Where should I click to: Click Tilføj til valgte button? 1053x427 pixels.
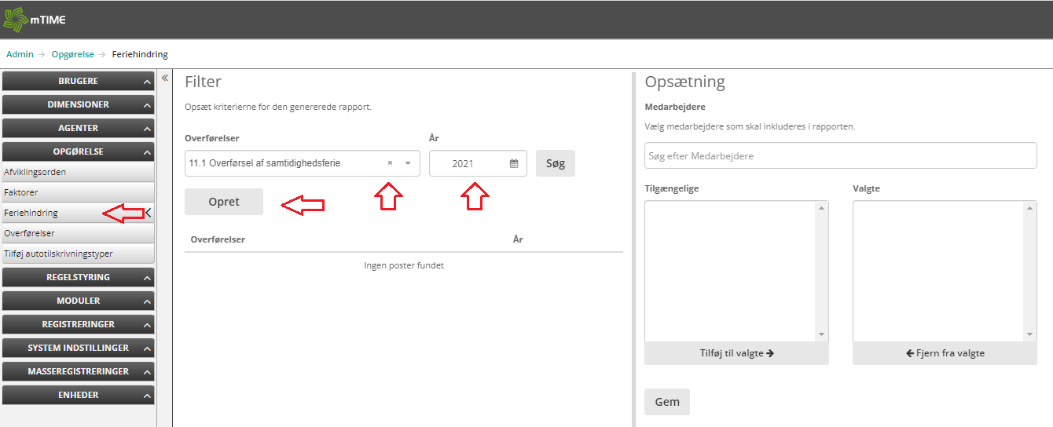click(x=737, y=353)
